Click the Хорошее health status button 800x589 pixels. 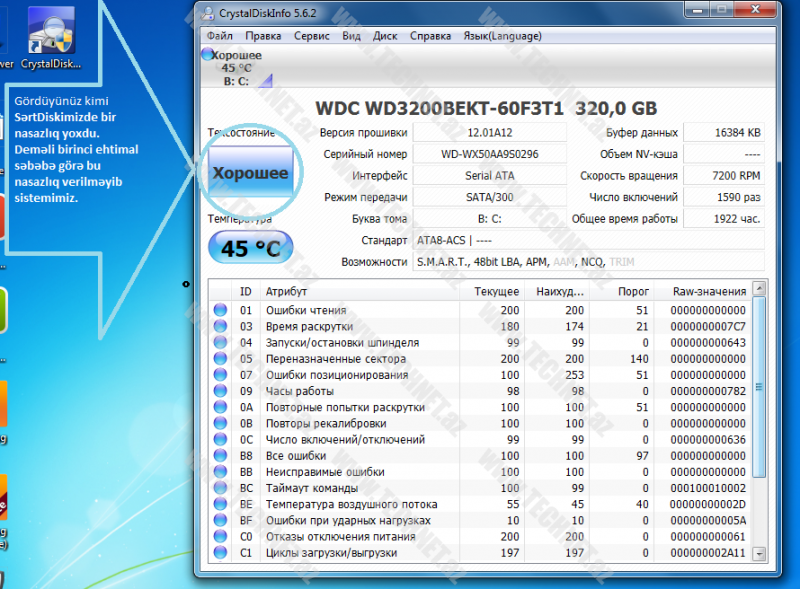[250, 173]
